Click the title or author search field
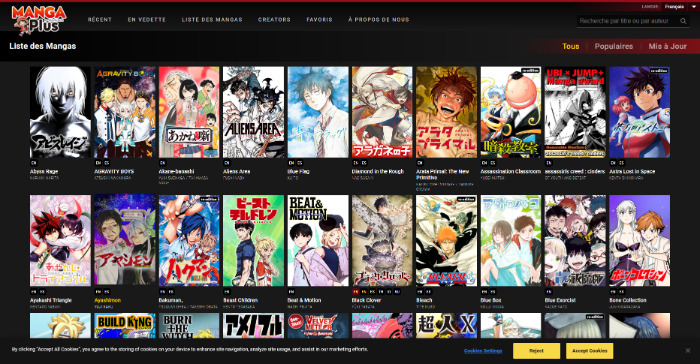 [x=628, y=21]
